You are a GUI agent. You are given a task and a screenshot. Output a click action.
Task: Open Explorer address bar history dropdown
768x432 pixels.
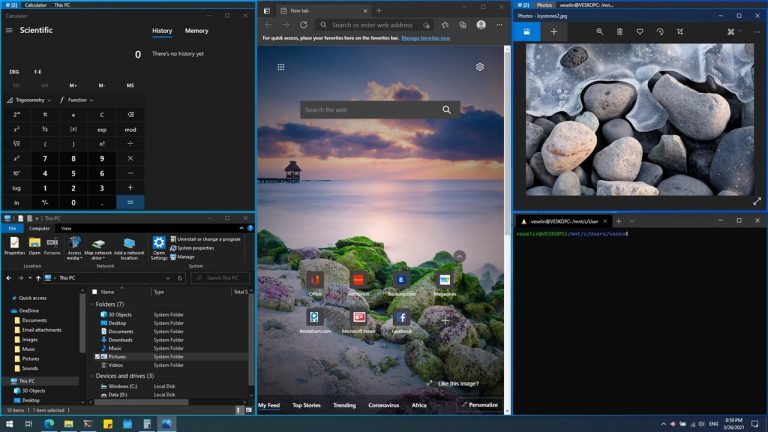click(x=168, y=278)
